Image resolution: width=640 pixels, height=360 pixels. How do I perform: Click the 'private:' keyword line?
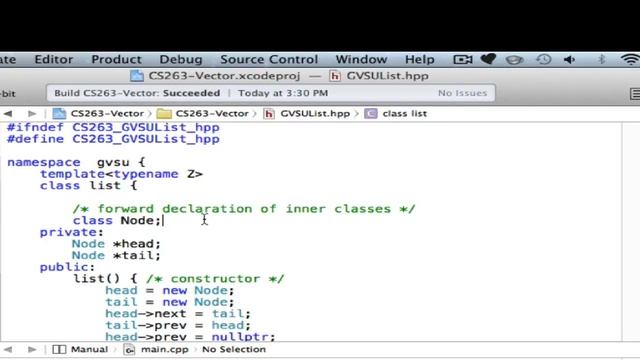(x=72, y=232)
